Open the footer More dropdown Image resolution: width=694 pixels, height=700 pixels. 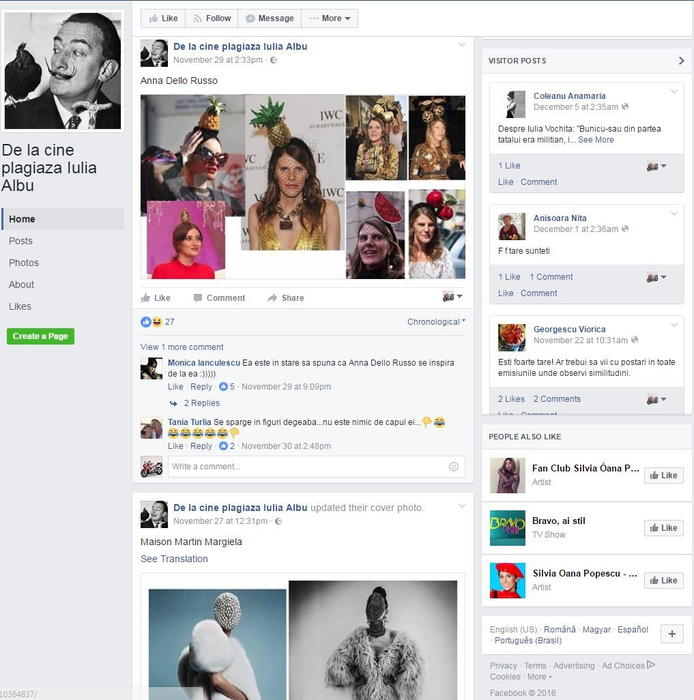point(540,677)
